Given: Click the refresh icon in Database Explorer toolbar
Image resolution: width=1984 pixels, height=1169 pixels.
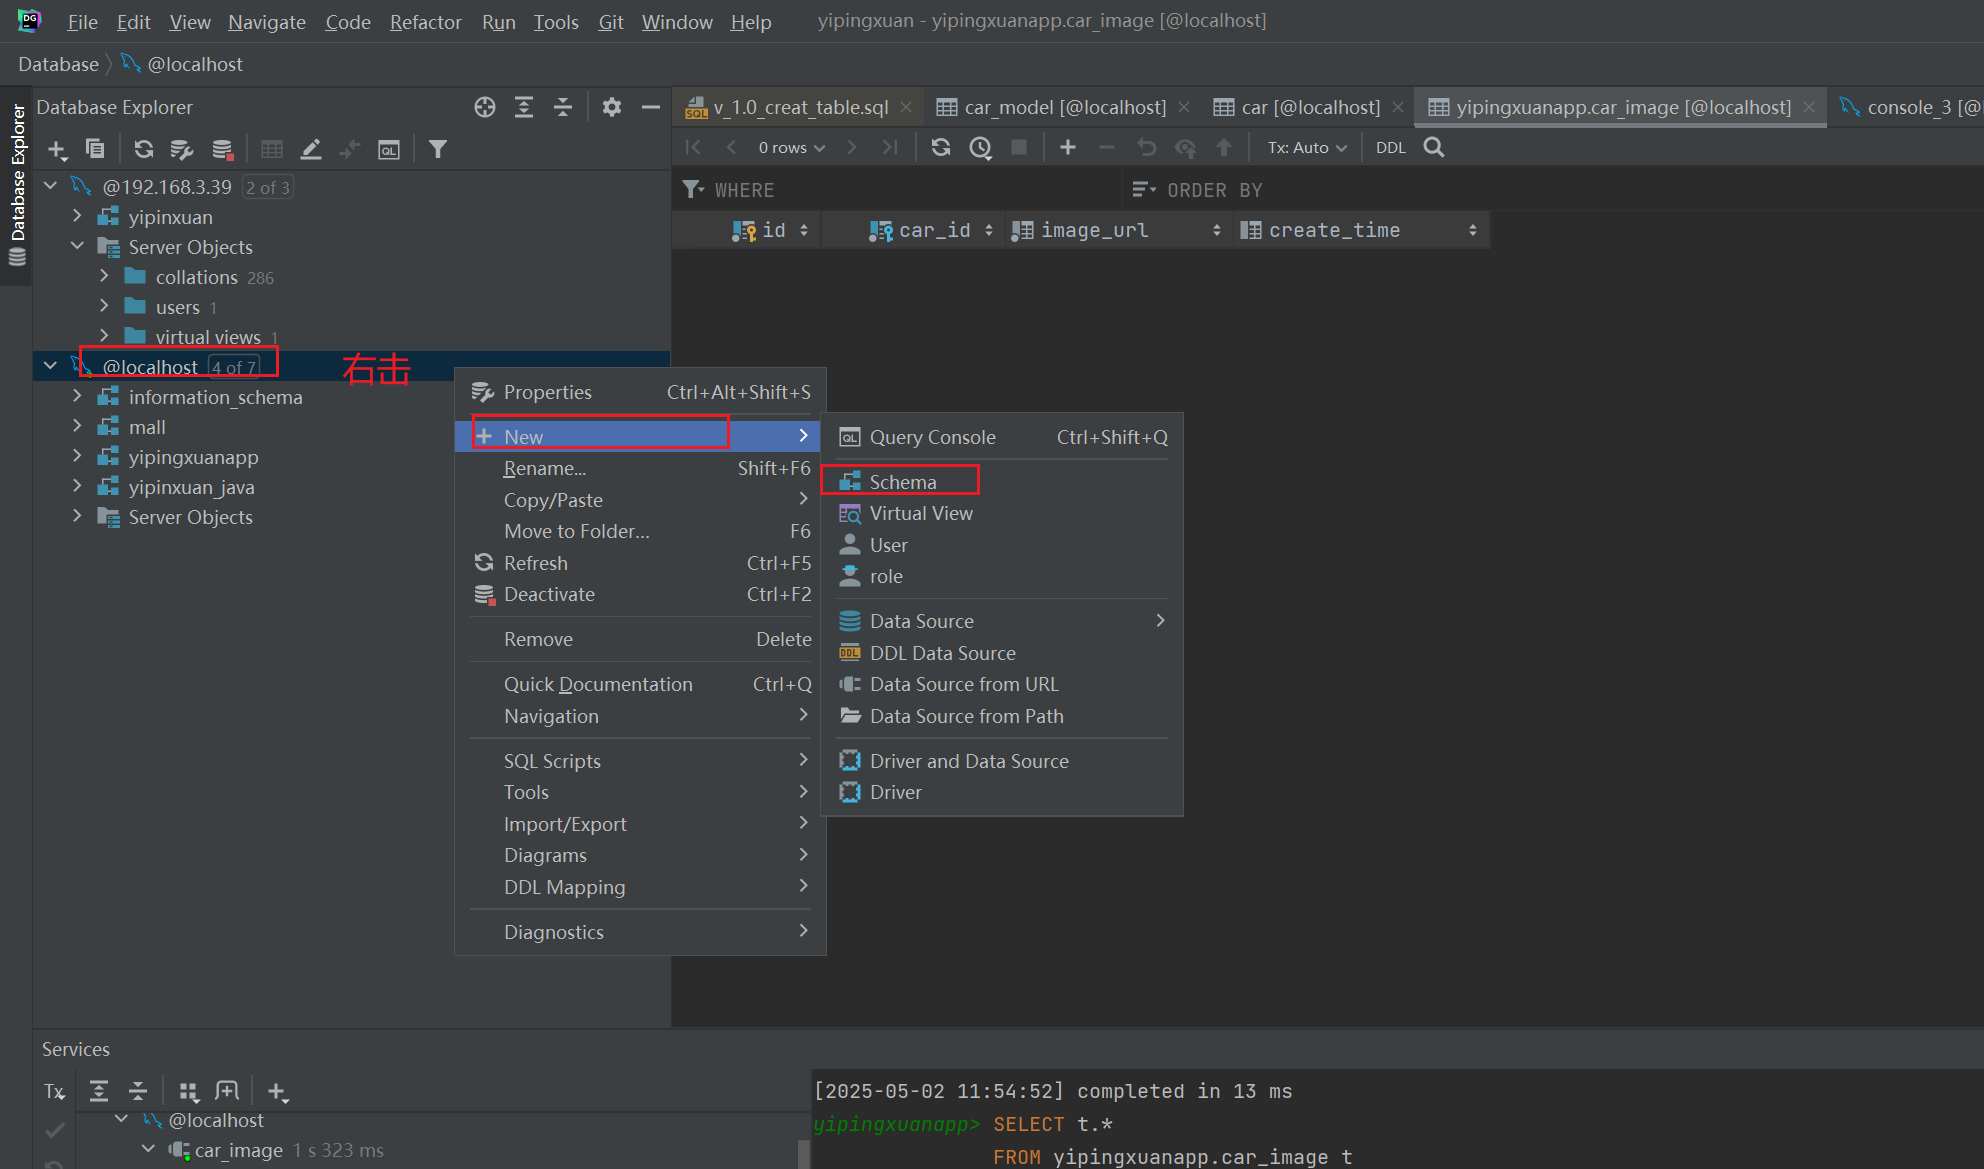Looking at the screenshot, I should click(144, 149).
